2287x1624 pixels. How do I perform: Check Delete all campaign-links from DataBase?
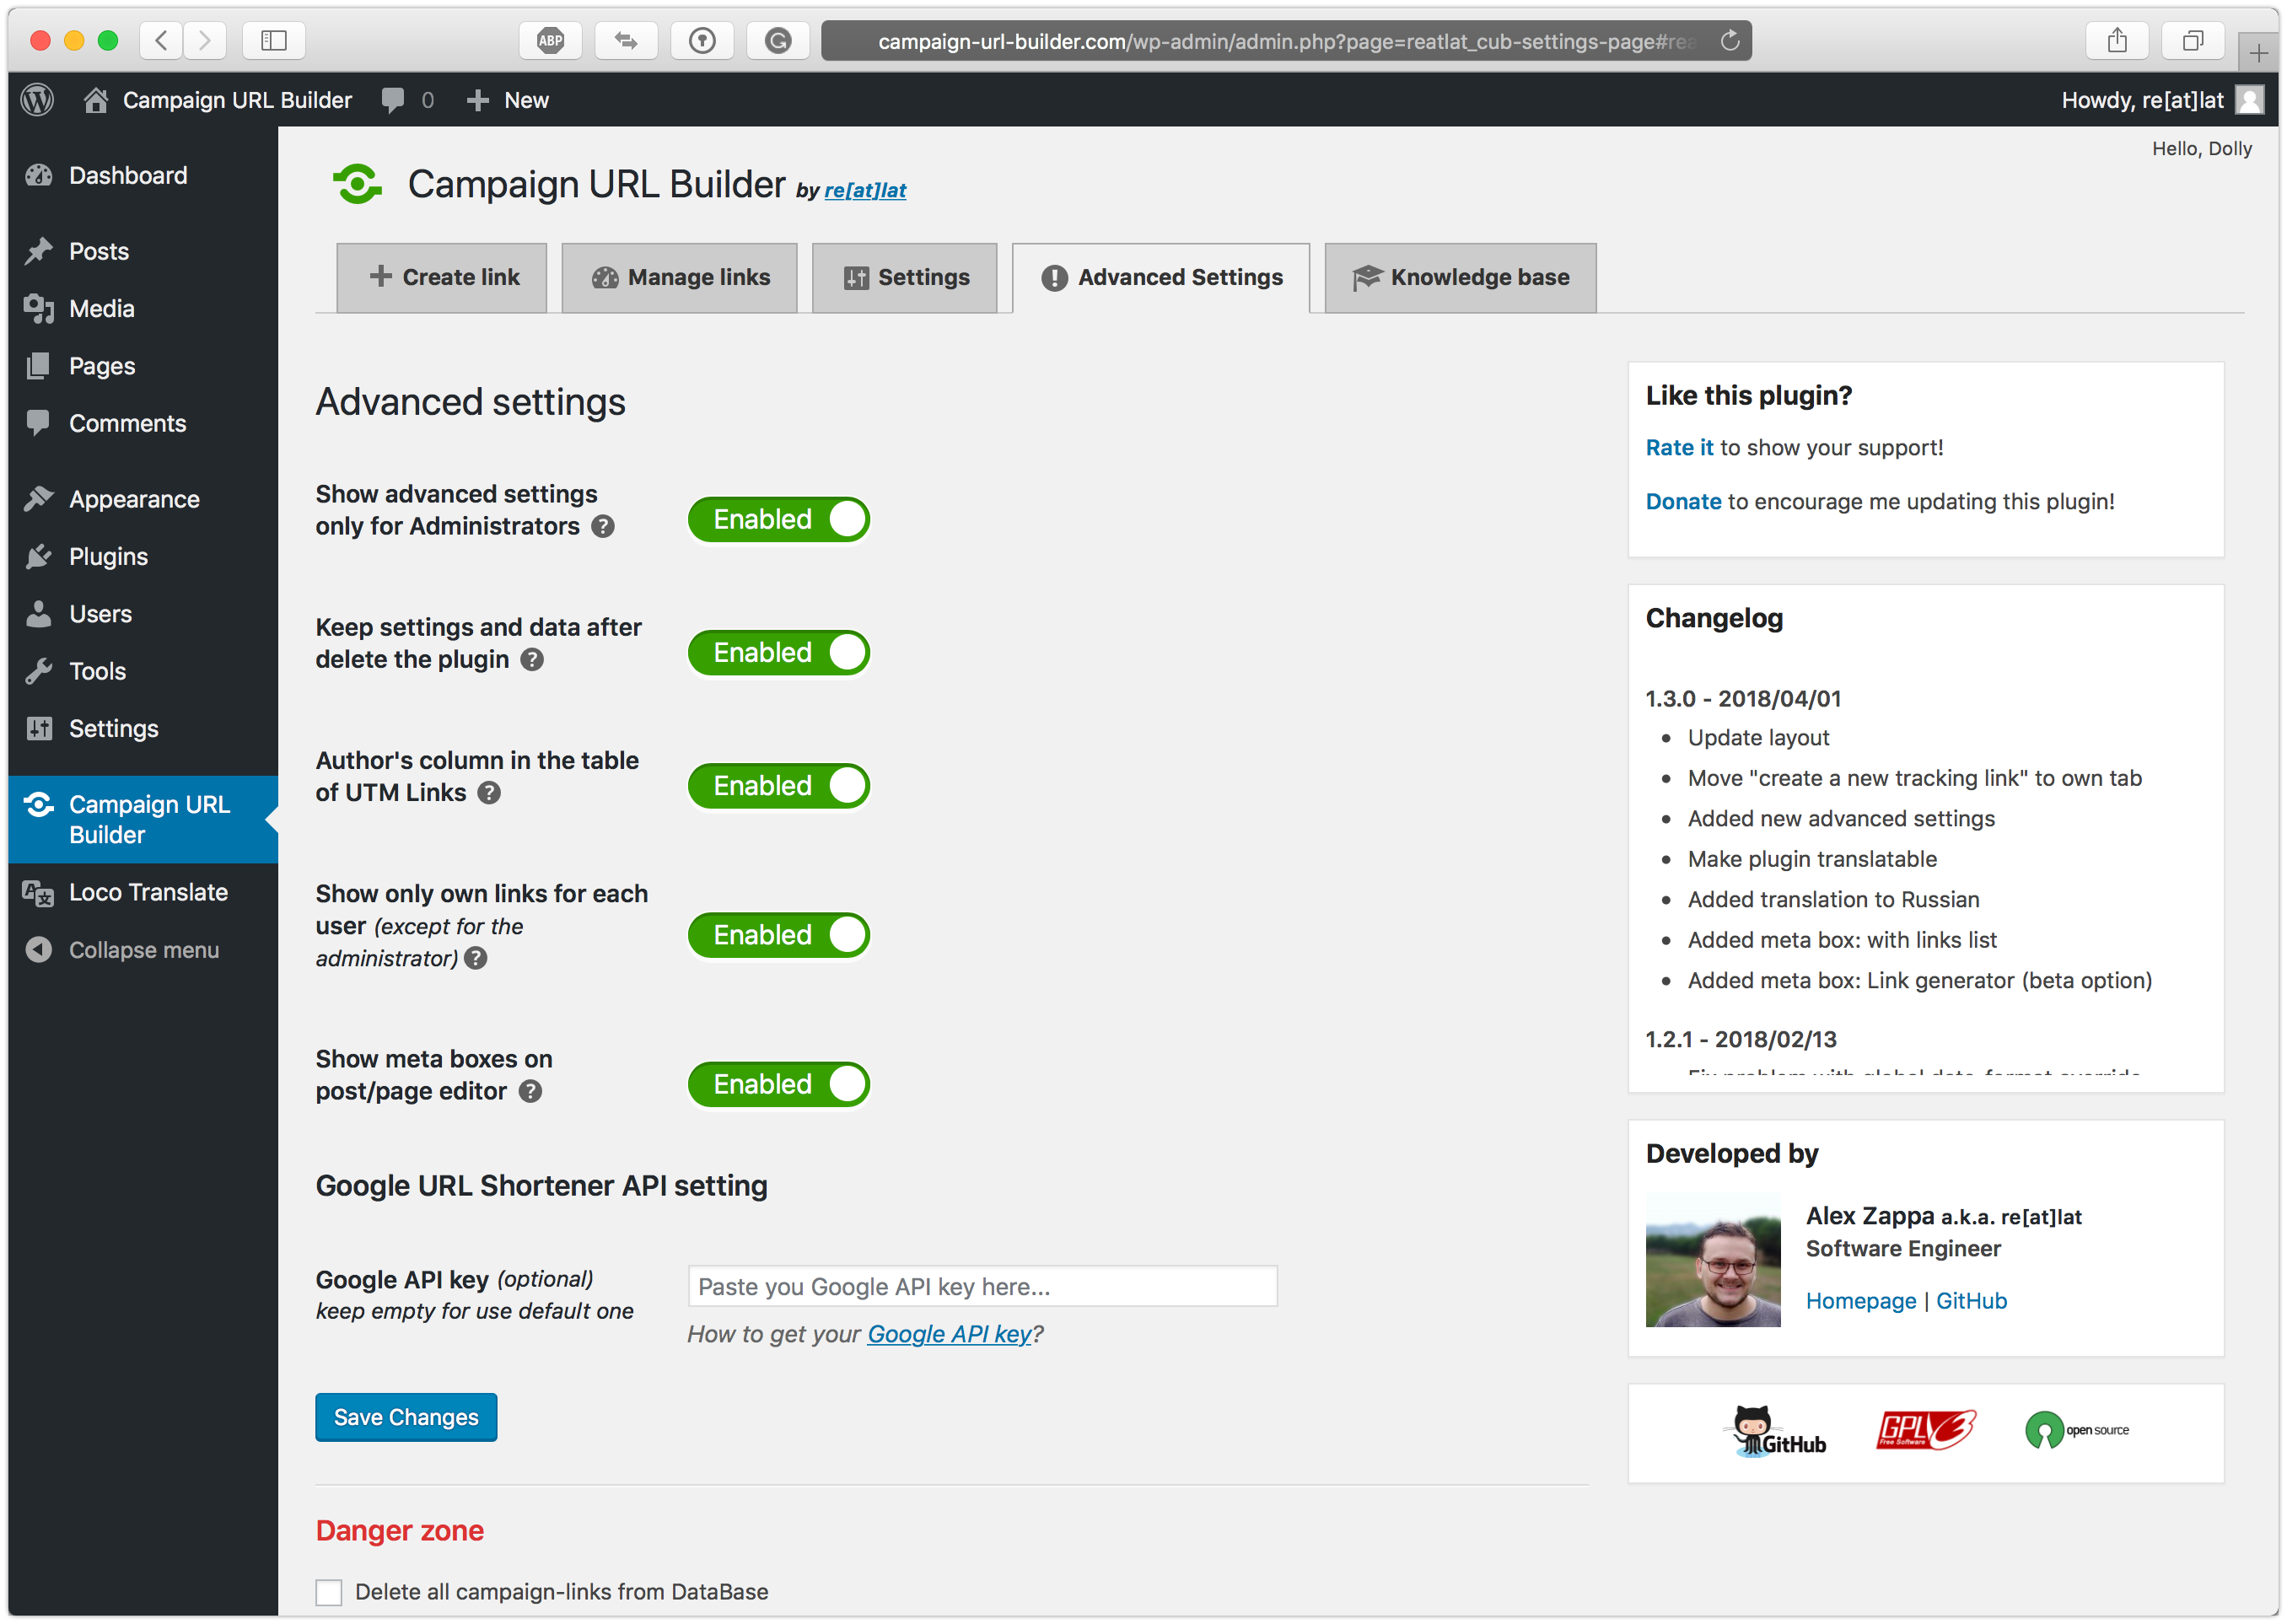click(329, 1592)
